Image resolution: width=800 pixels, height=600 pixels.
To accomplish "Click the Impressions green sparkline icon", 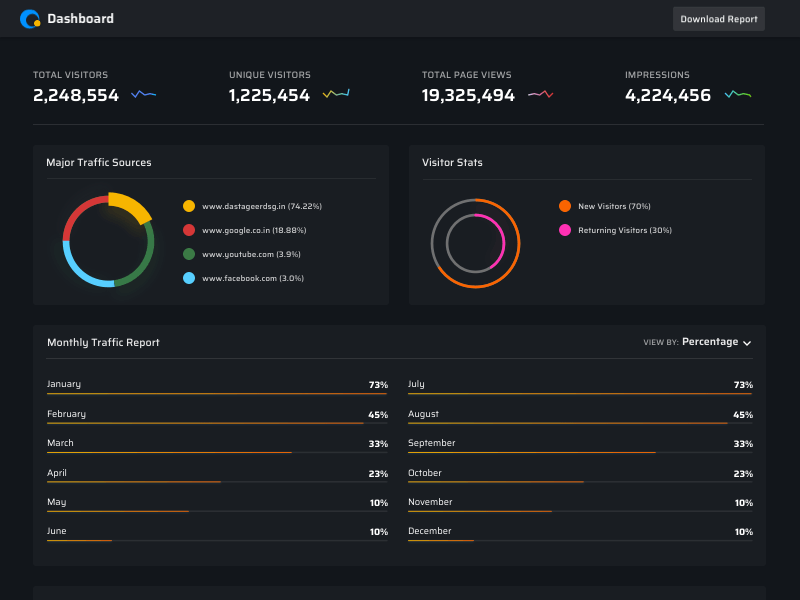I will click(738, 95).
